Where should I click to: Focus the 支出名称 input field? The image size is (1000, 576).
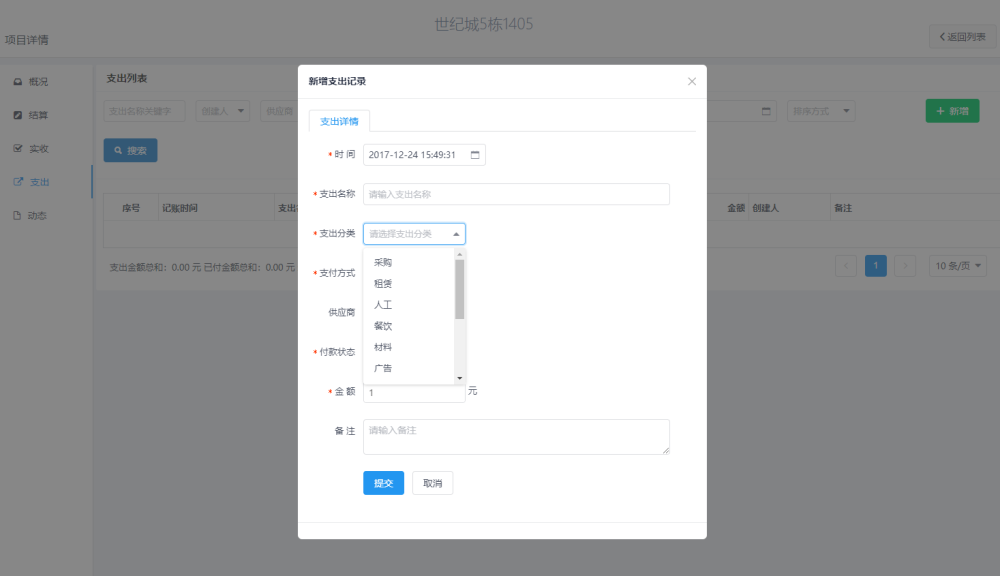tap(517, 195)
